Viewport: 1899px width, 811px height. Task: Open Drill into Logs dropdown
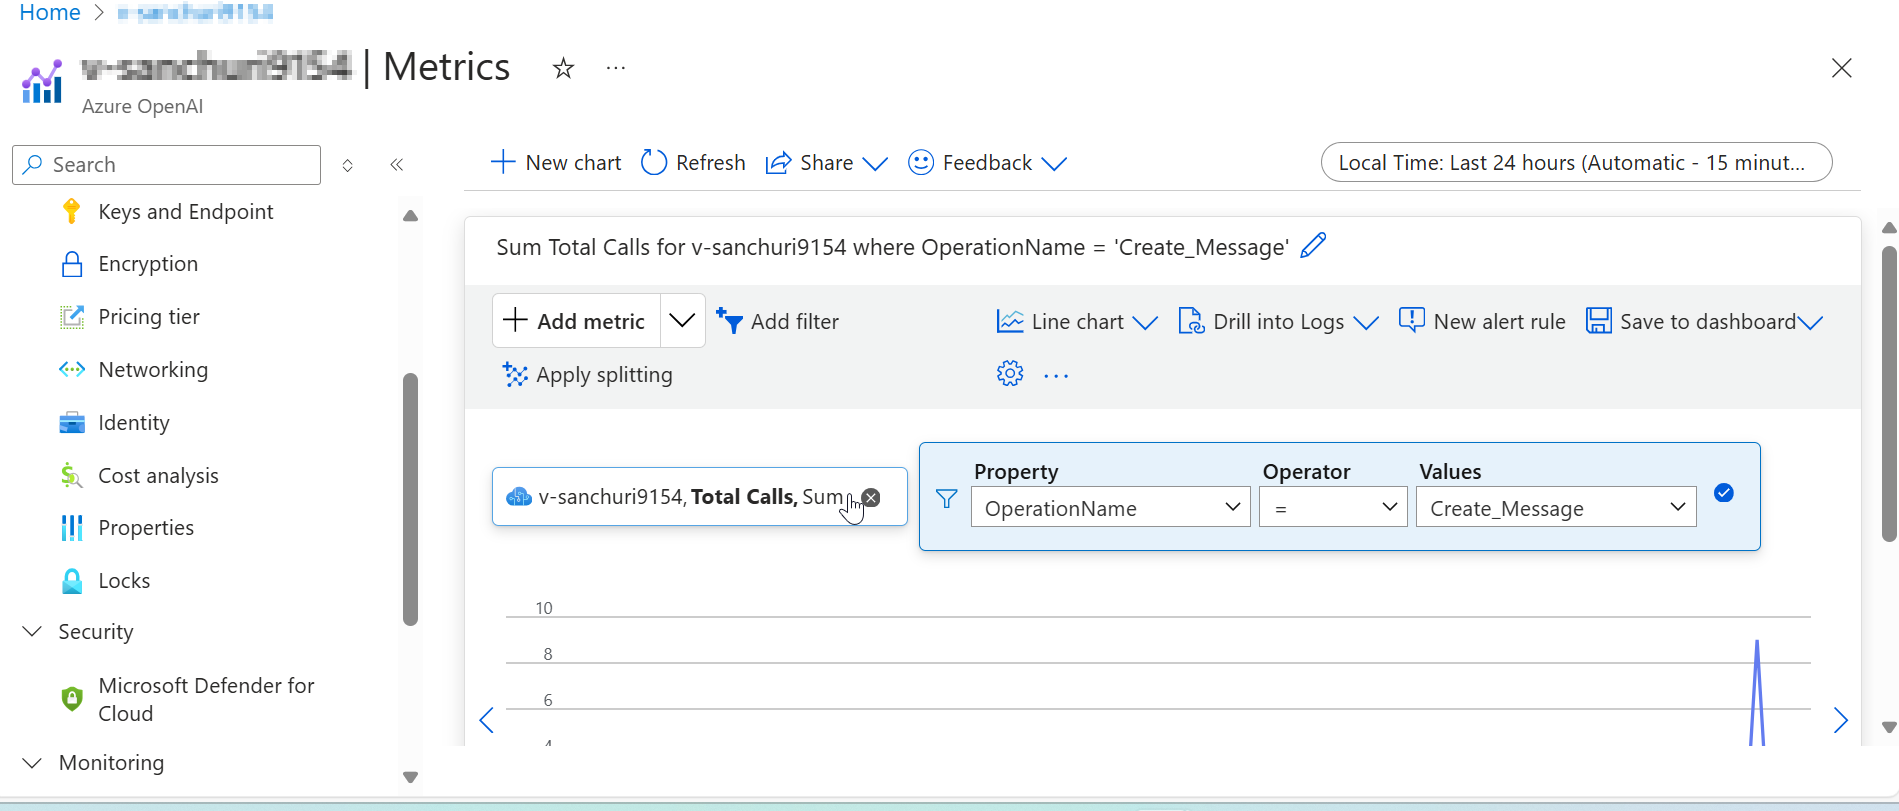(1278, 322)
